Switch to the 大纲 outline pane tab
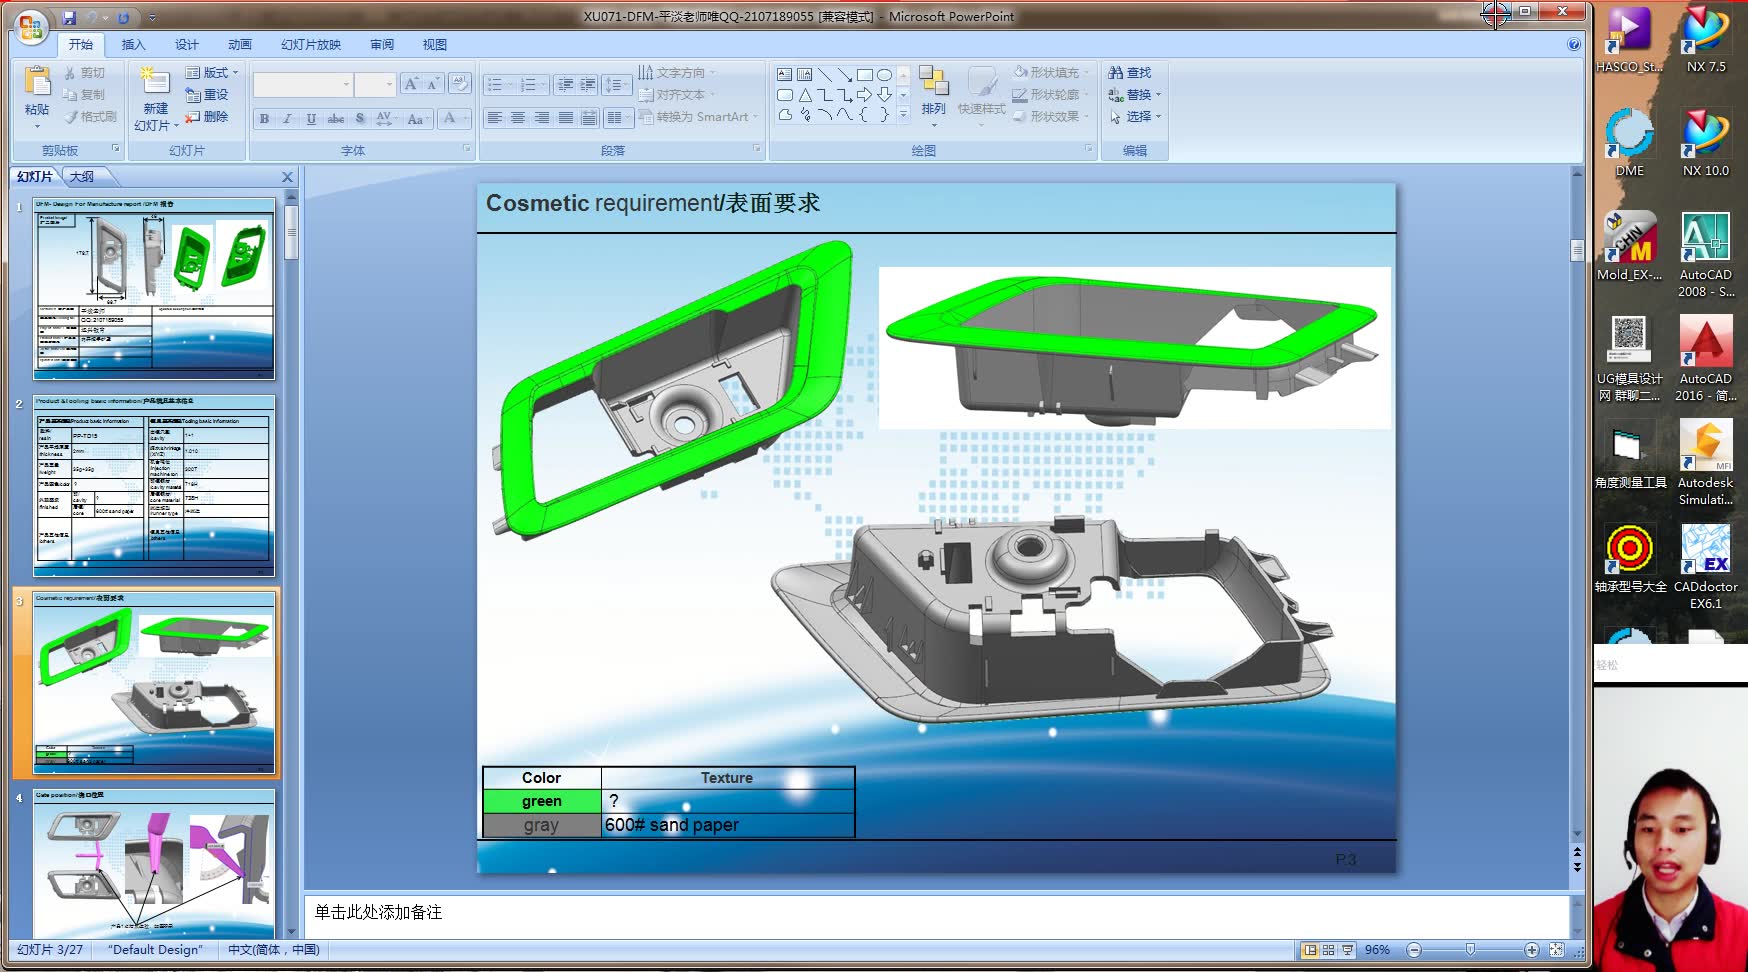This screenshot has width=1748, height=972. click(x=82, y=177)
